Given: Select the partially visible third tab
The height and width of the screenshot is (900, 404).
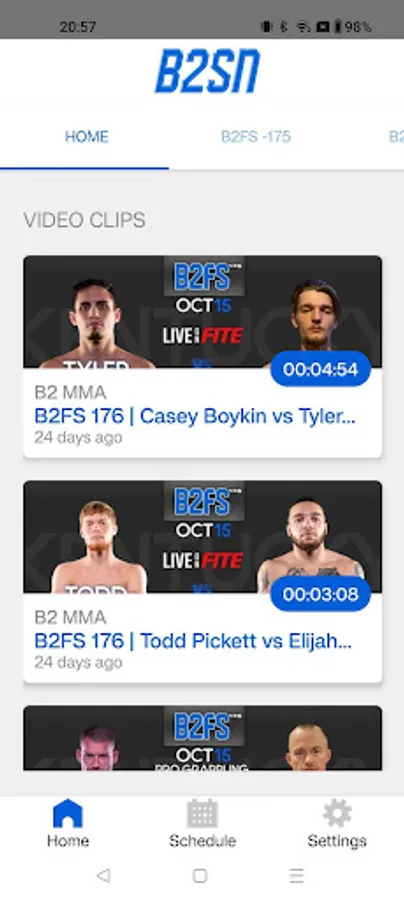Looking at the screenshot, I should (397, 137).
